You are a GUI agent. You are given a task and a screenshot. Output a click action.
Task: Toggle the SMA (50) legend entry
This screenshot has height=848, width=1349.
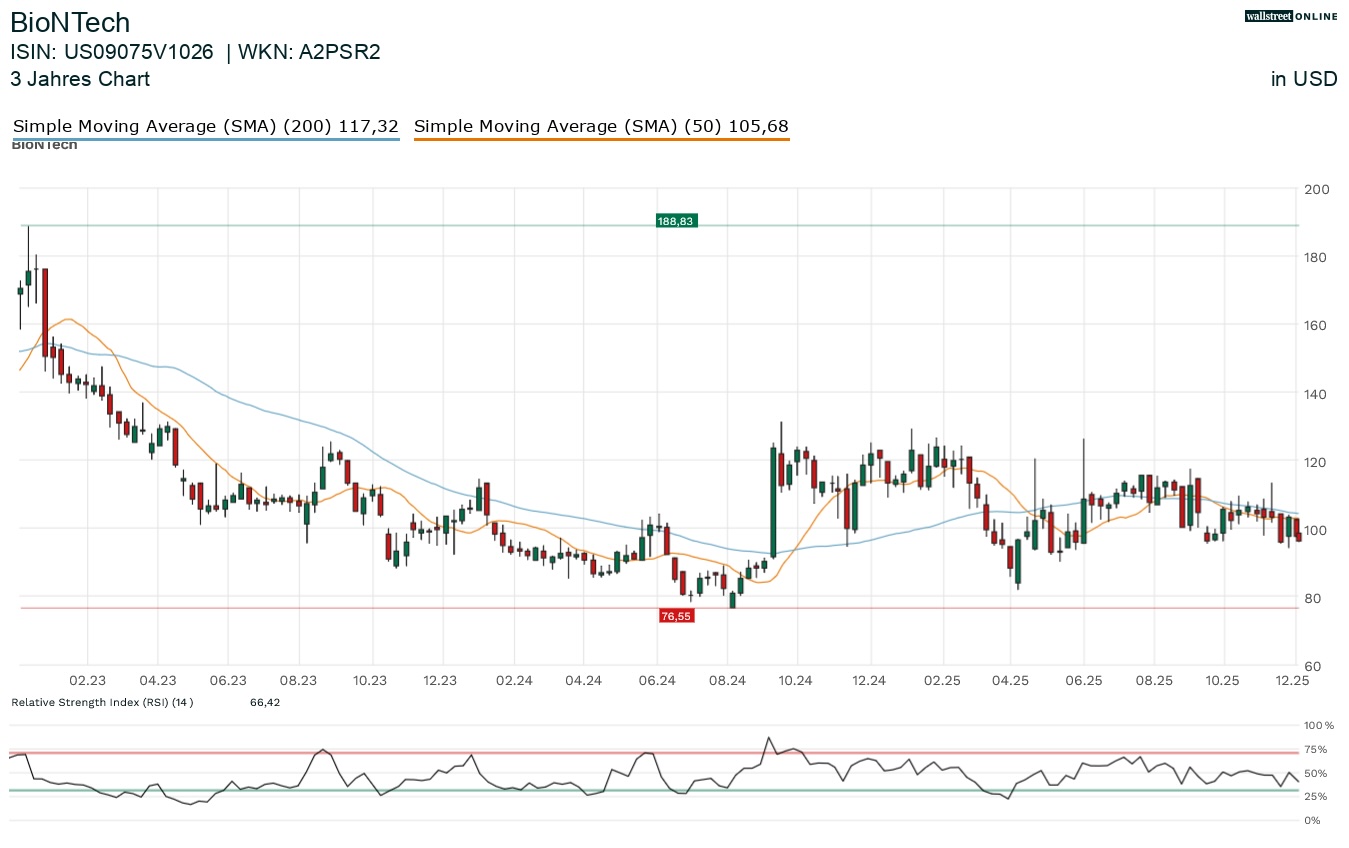pos(601,127)
